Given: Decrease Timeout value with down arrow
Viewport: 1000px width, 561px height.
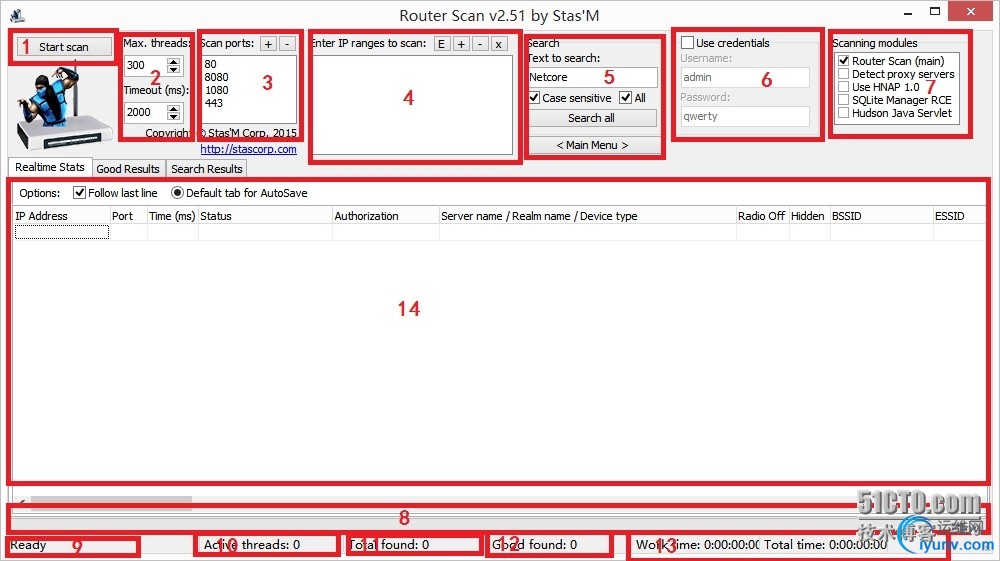Looking at the screenshot, I should point(173,116).
